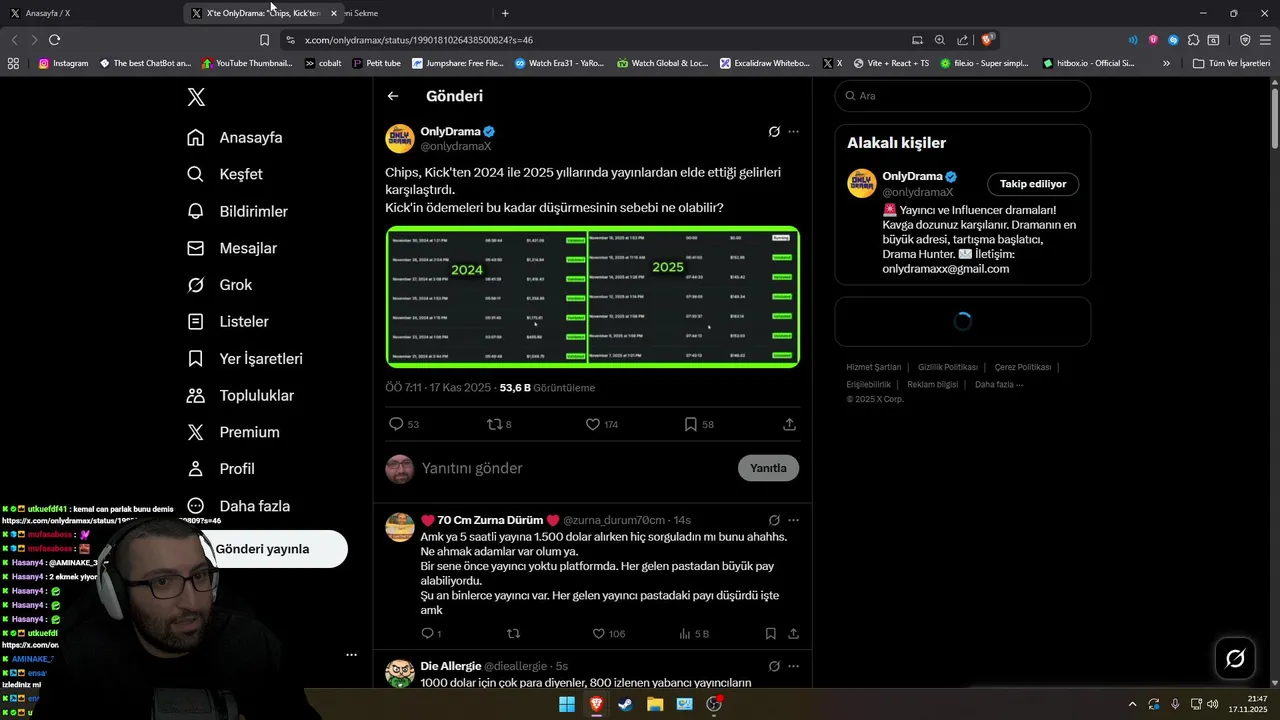
Task: Click repost icon with 8 reposts
Action: tap(494, 424)
